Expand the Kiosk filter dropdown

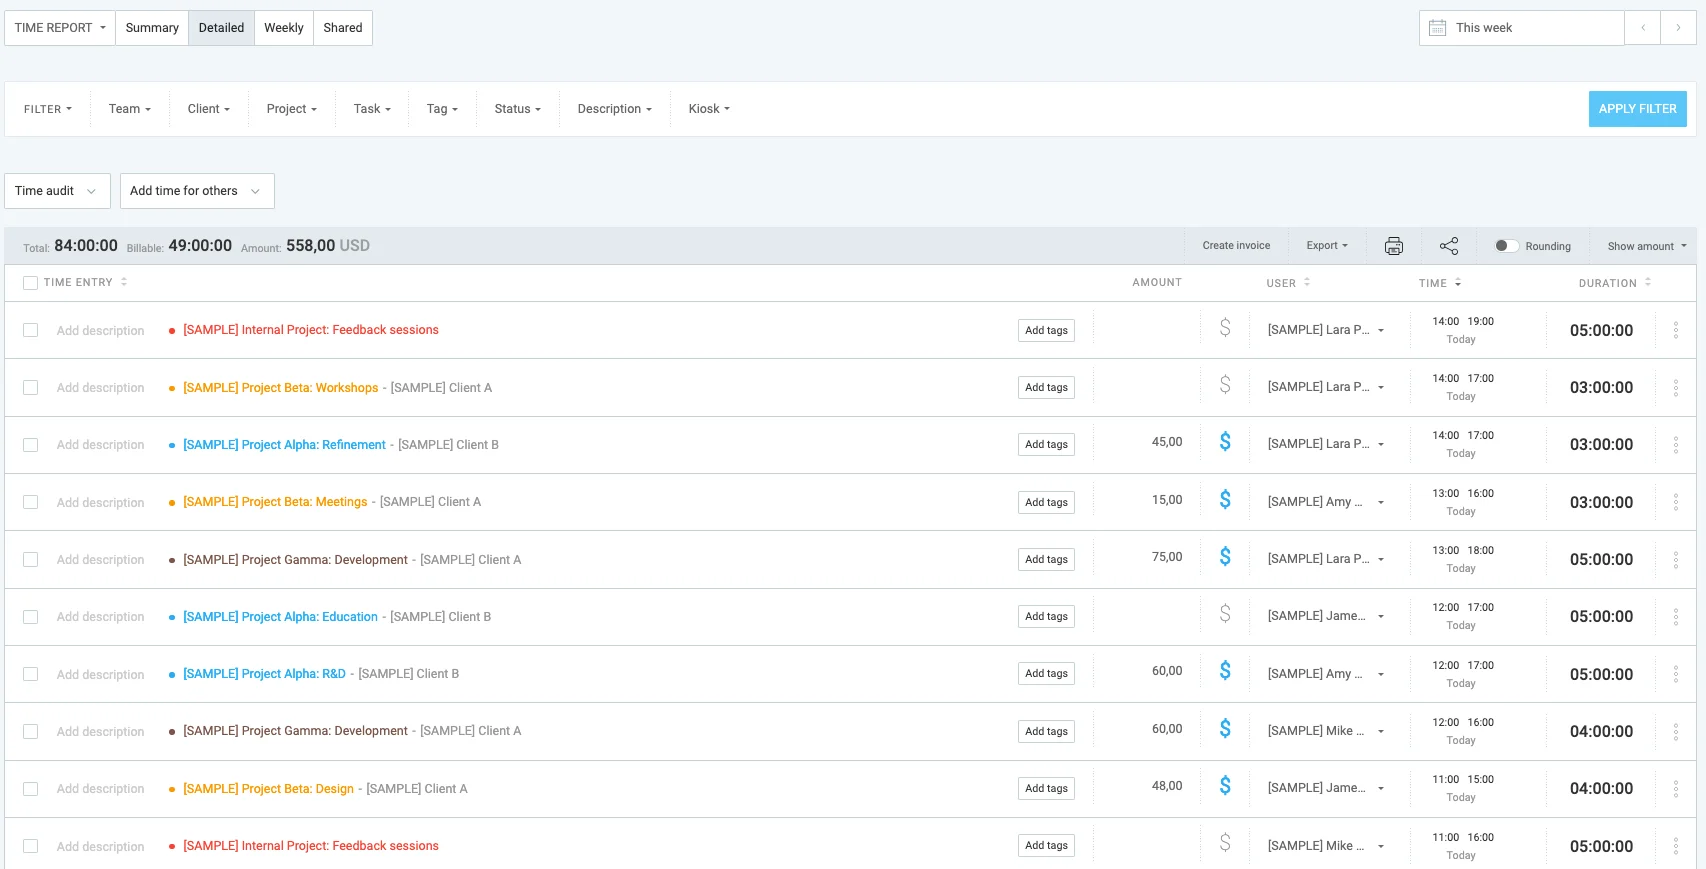click(x=709, y=109)
